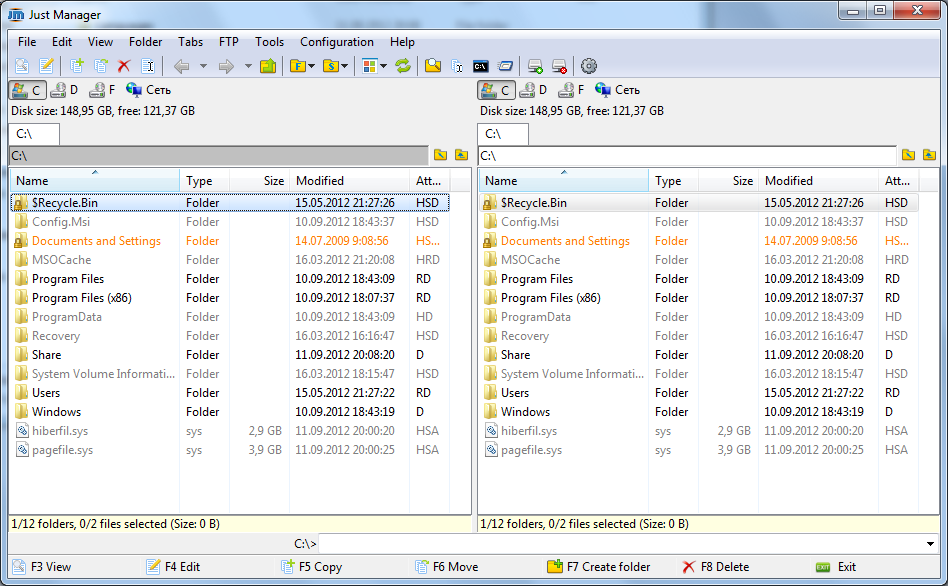The width and height of the screenshot is (948, 586).
Task: Click the colored view mode grid icon
Action: [x=369, y=65]
